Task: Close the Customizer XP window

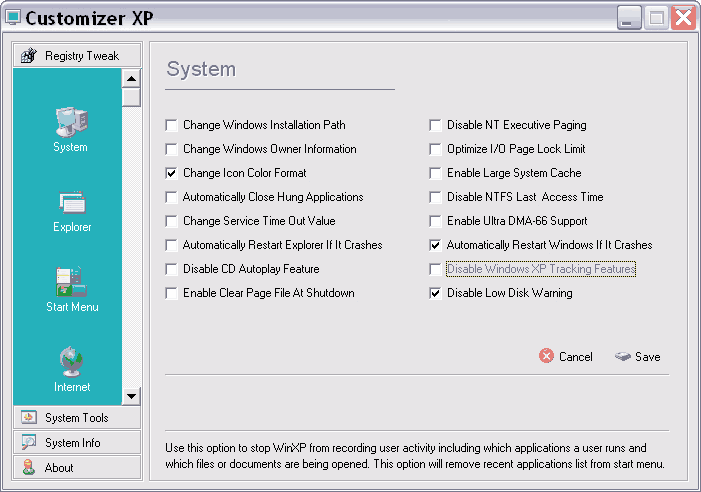Action: coord(683,18)
